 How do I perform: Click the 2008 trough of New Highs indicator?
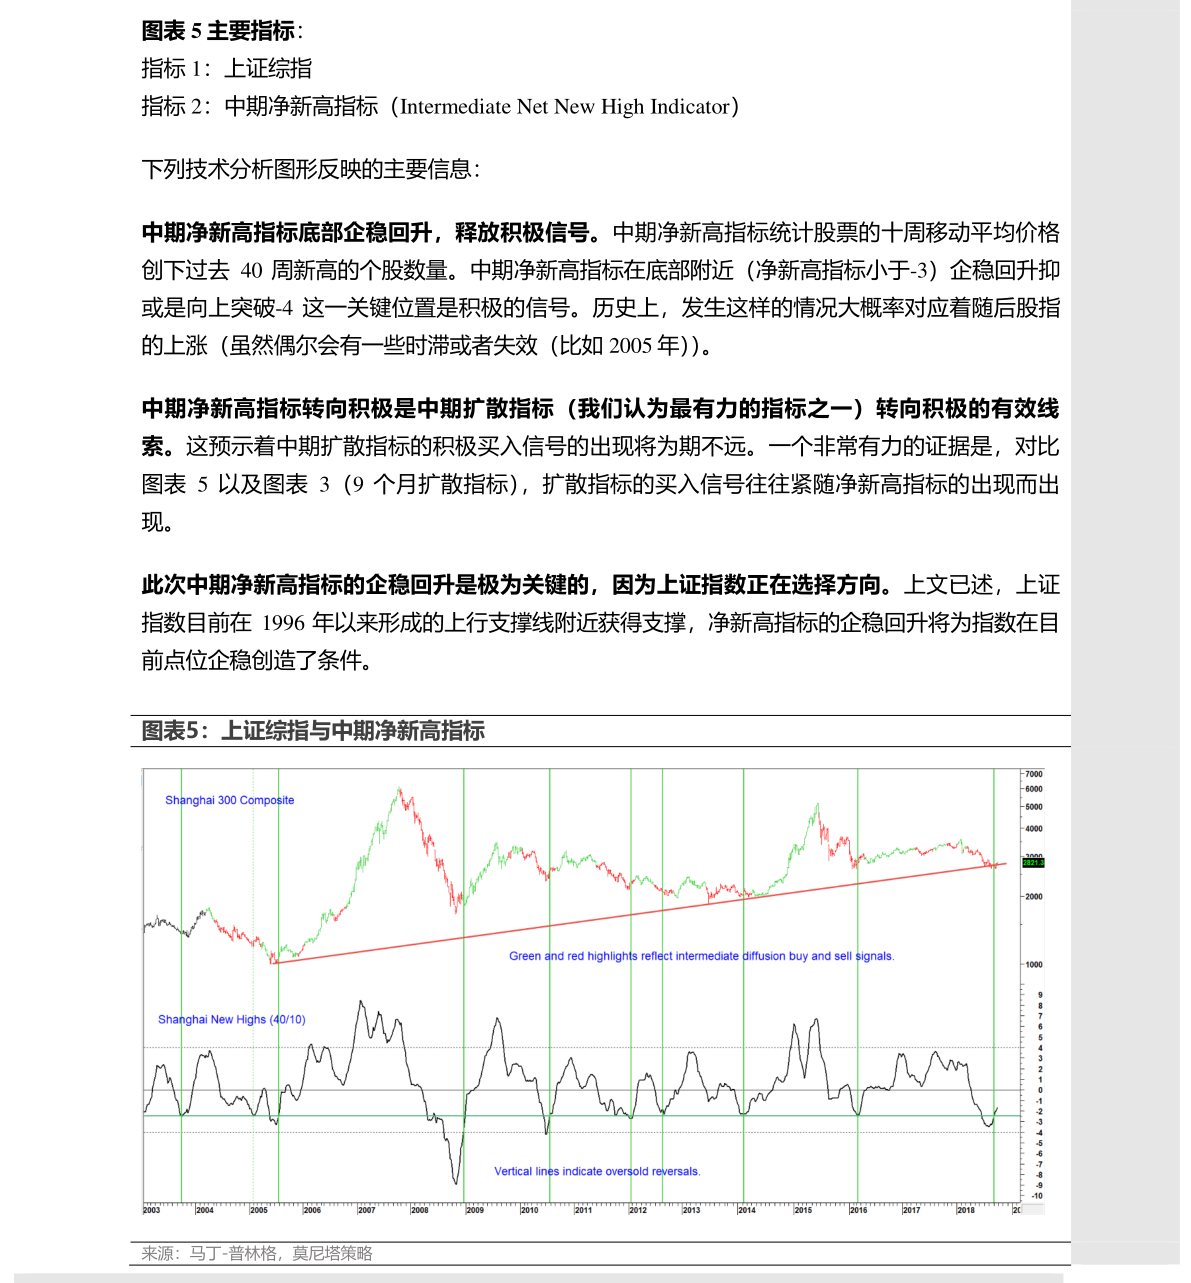(x=457, y=1183)
